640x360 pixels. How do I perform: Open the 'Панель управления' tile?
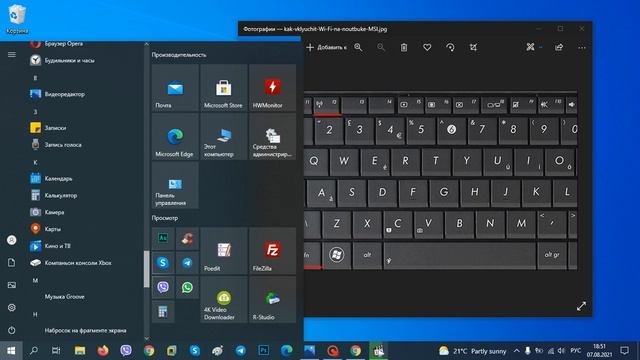(x=175, y=185)
